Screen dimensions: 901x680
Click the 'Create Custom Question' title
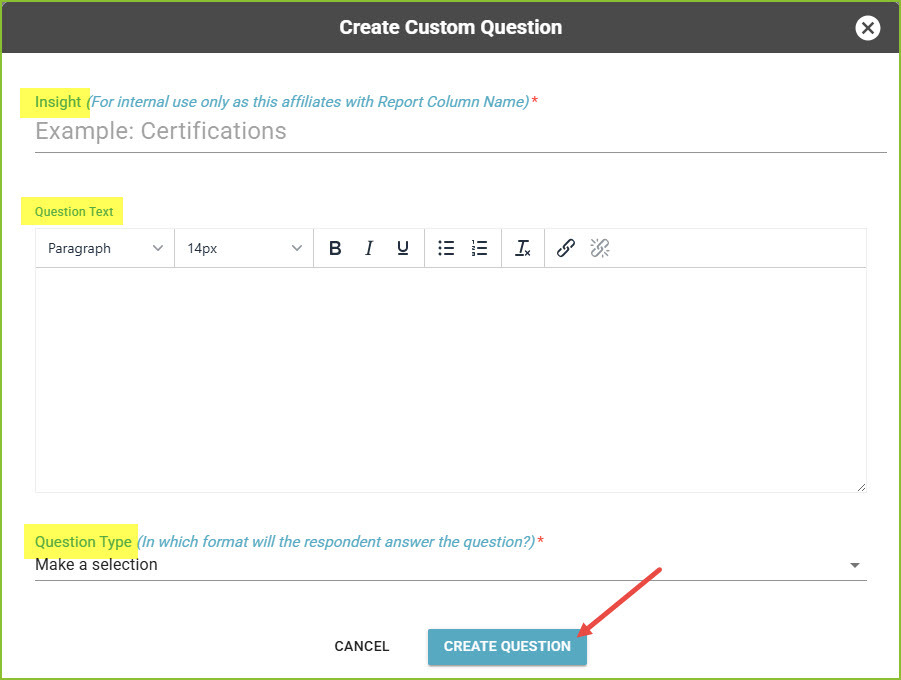[450, 27]
